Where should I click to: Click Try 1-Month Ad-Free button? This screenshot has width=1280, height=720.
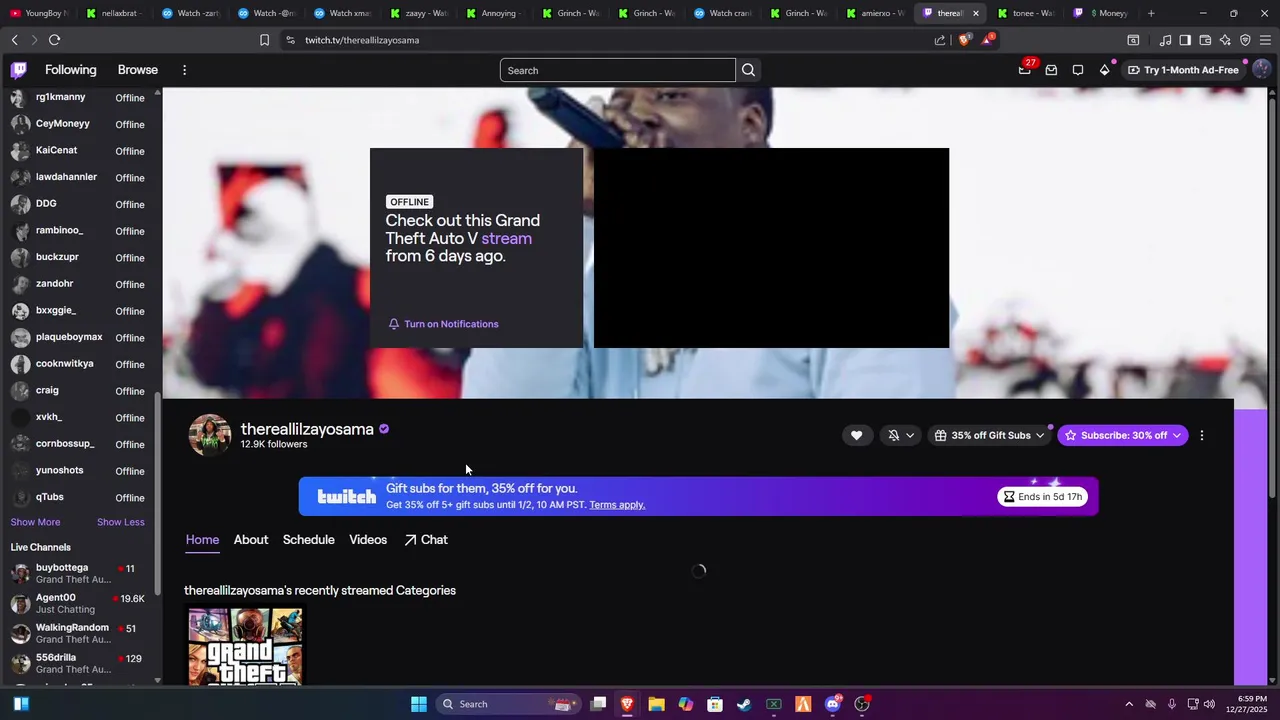[x=1183, y=70]
